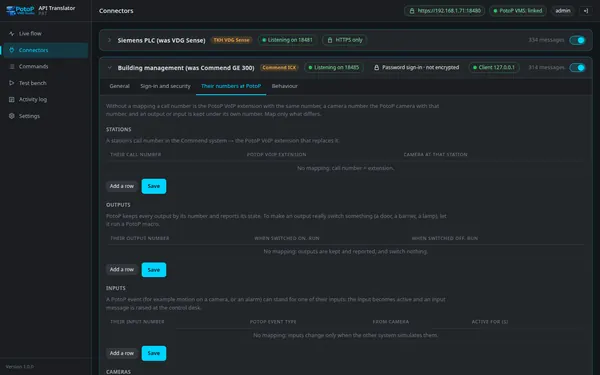
Task: Click the INPUTS section heading
Action: coord(116,288)
